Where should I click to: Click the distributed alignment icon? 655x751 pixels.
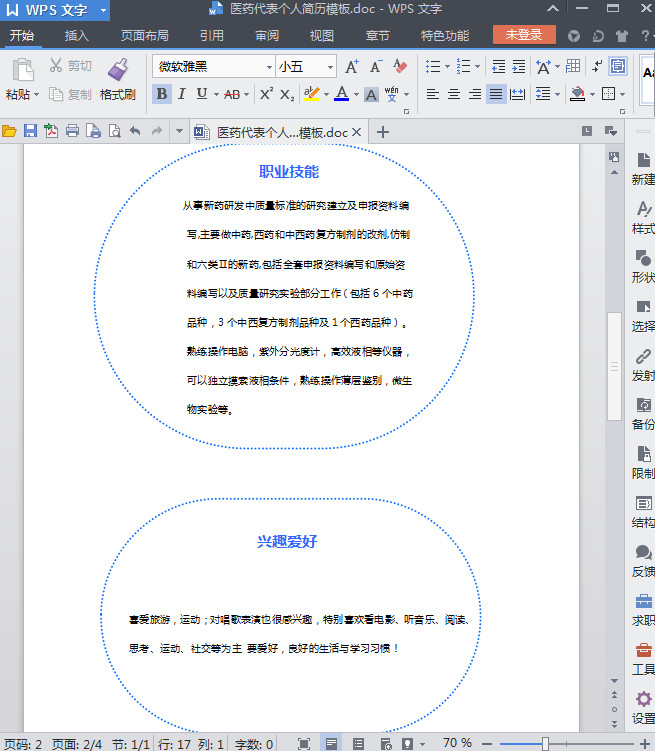(x=518, y=94)
